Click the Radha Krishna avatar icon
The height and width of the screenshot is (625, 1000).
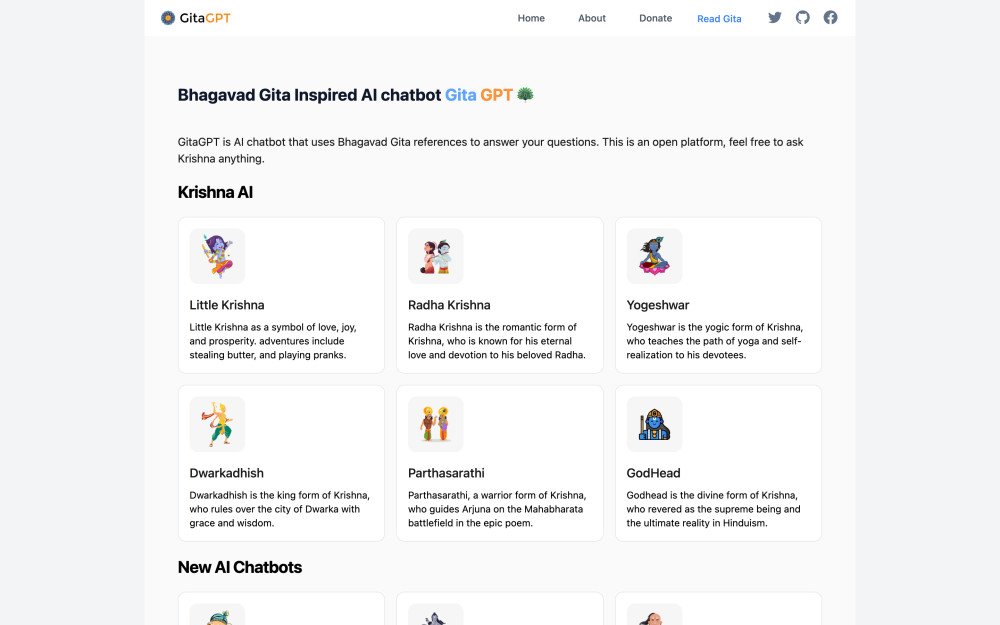(x=436, y=256)
